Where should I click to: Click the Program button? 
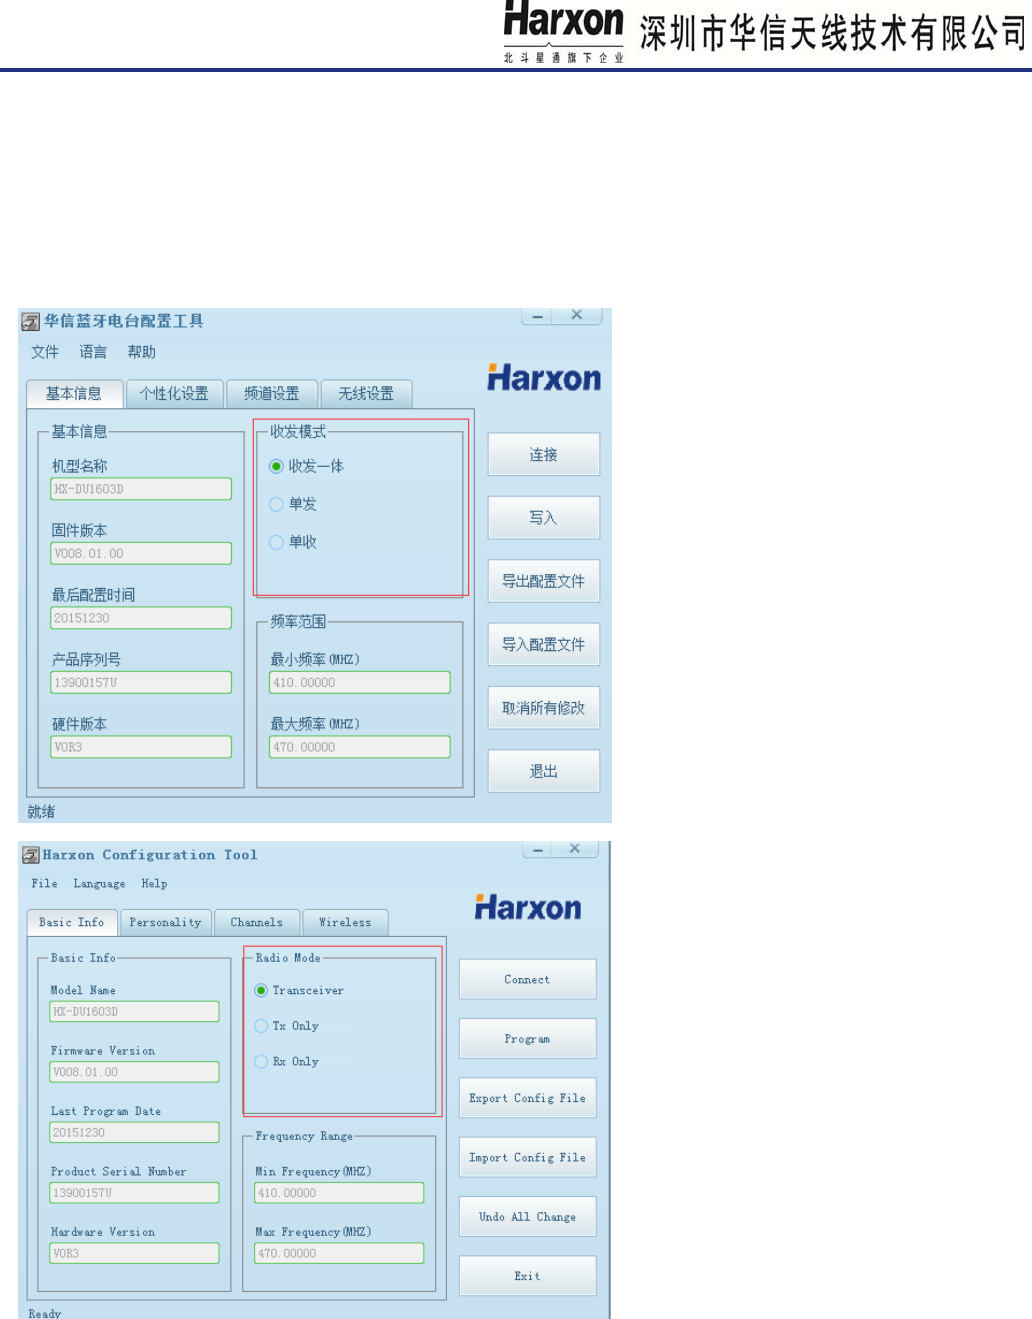(528, 1039)
